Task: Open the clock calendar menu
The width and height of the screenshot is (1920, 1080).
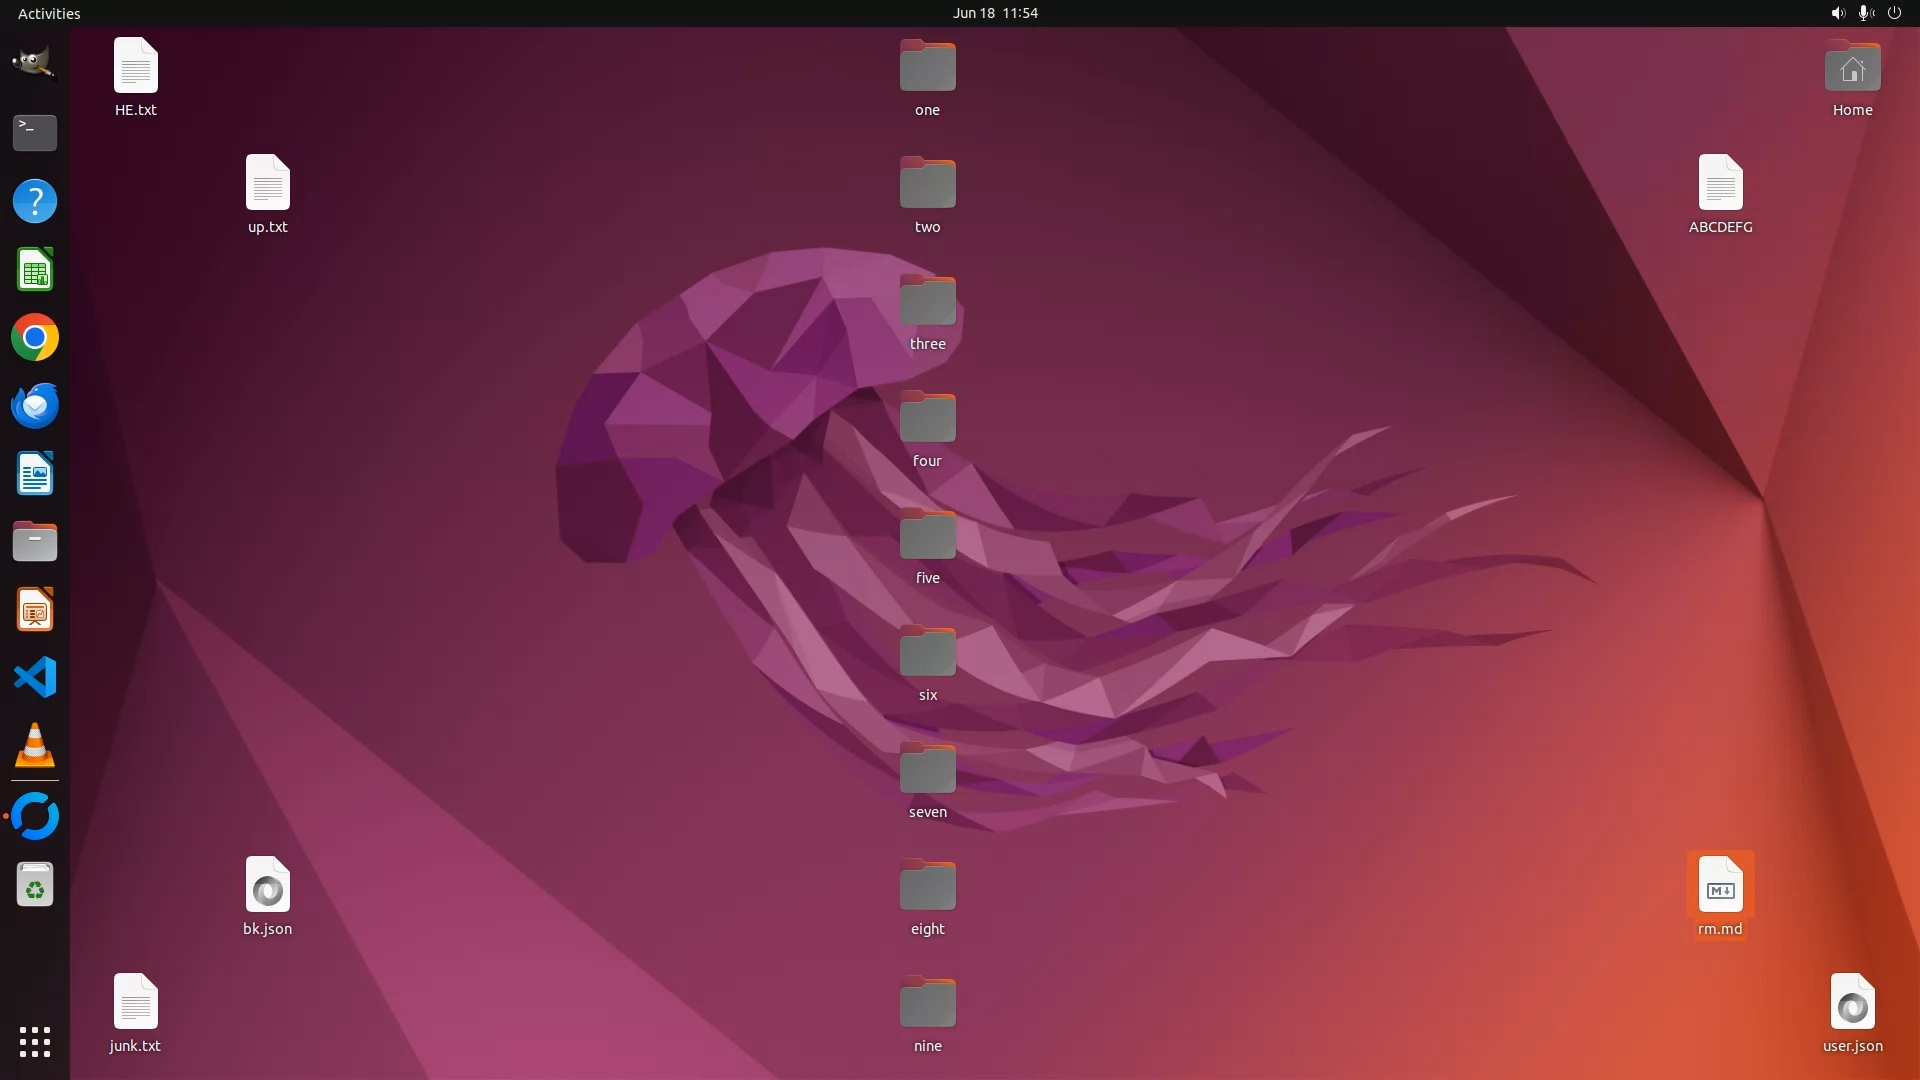Action: pos(994,13)
